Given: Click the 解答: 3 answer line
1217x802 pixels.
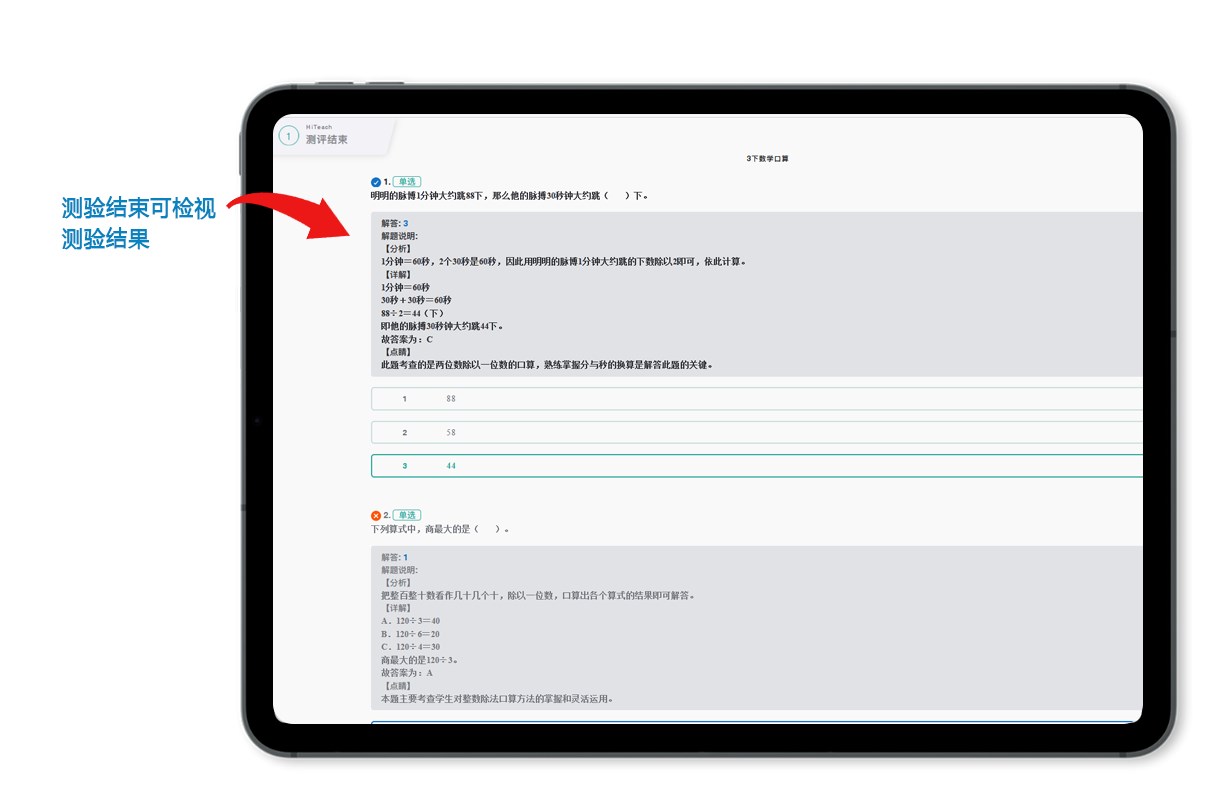Looking at the screenshot, I should (x=394, y=223).
